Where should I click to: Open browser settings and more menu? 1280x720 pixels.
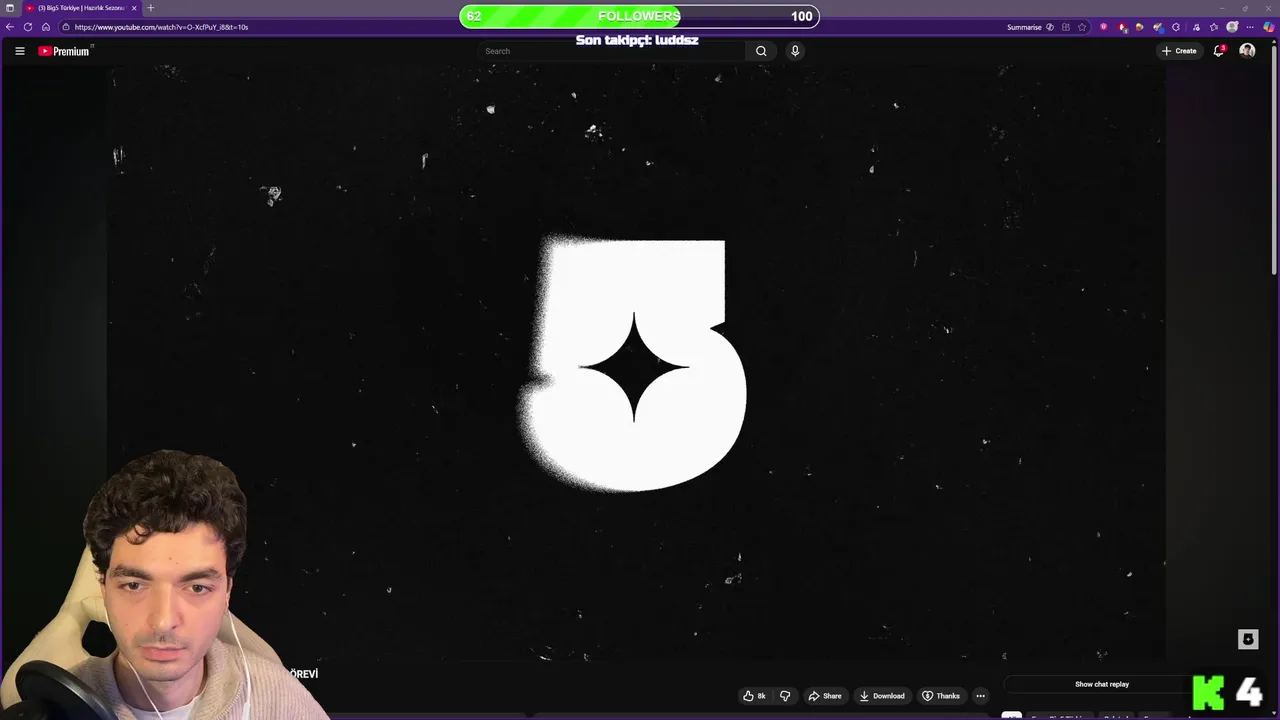click(1250, 27)
